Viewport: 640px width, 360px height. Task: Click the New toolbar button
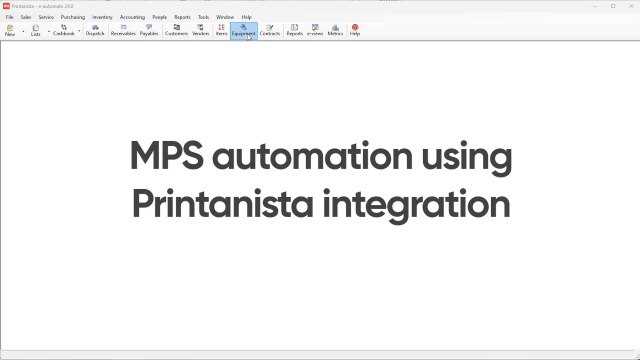pos(10,31)
